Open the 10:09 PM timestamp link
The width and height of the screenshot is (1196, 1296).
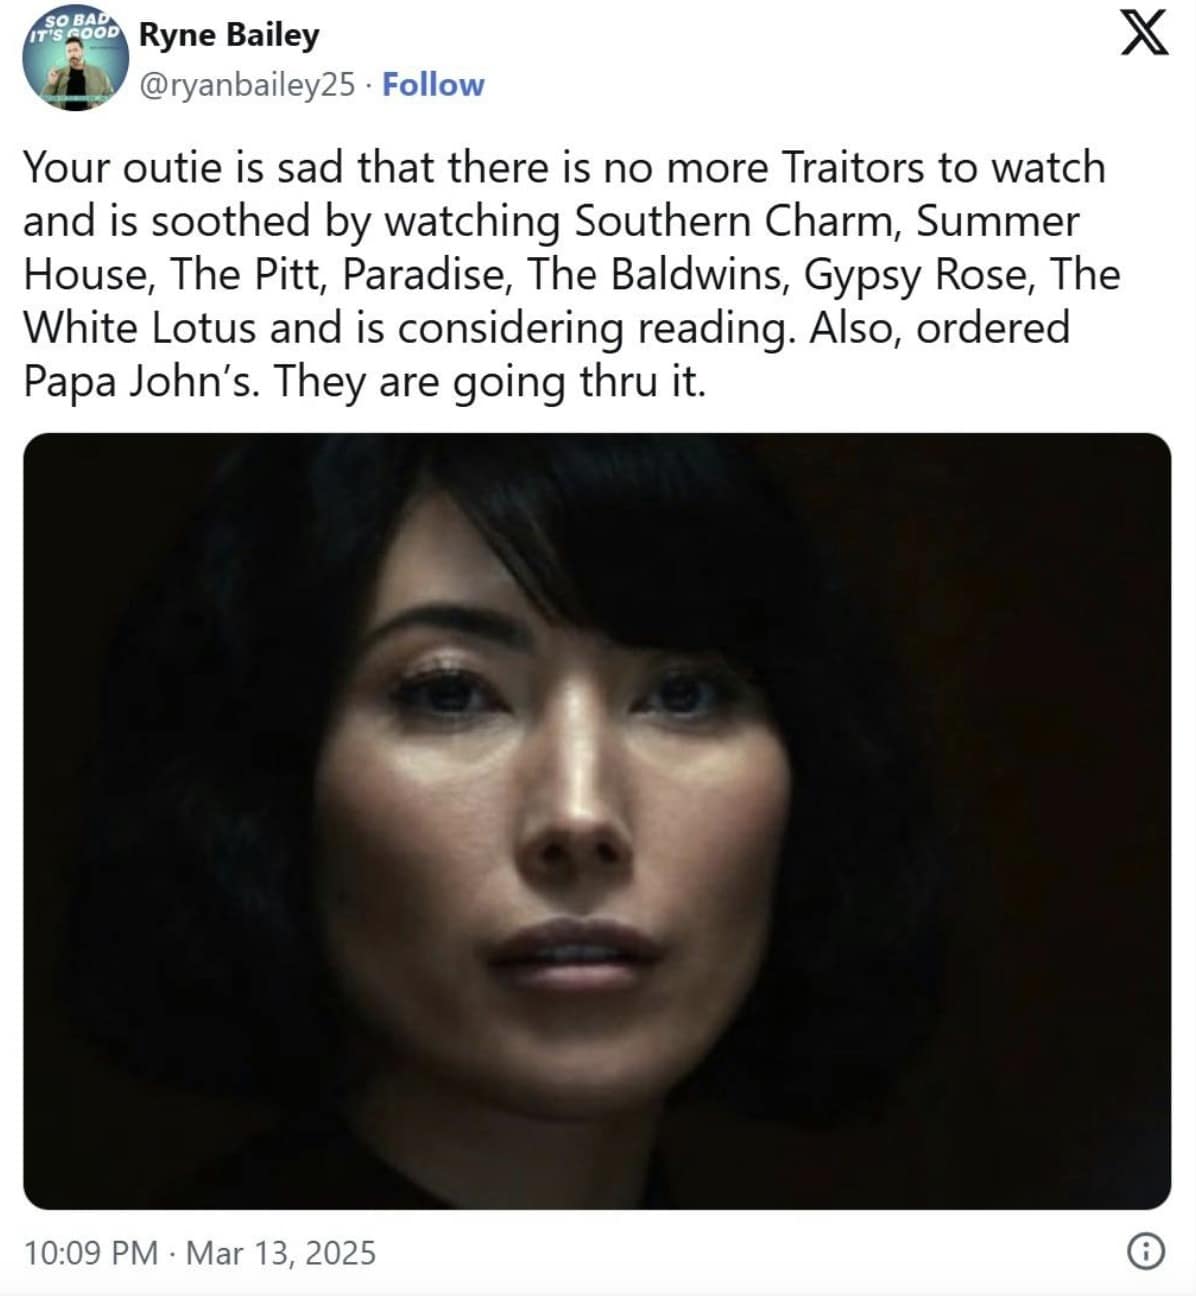coord(90,1253)
